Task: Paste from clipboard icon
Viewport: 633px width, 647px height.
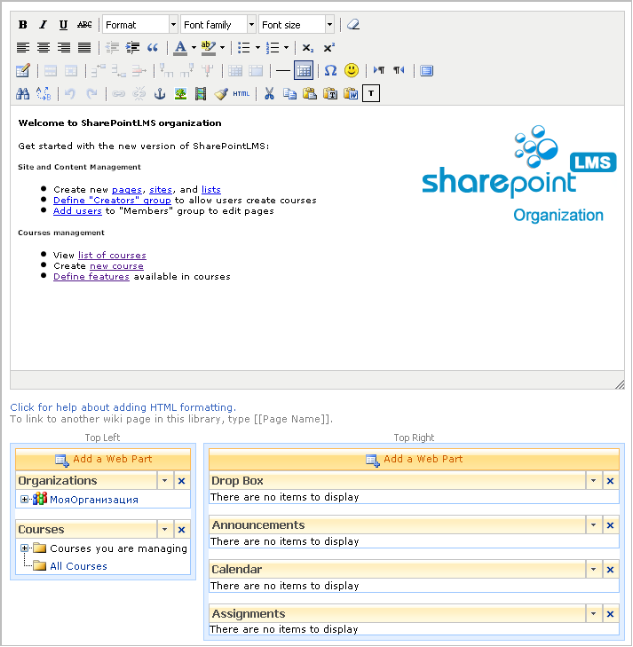Action: coord(310,94)
